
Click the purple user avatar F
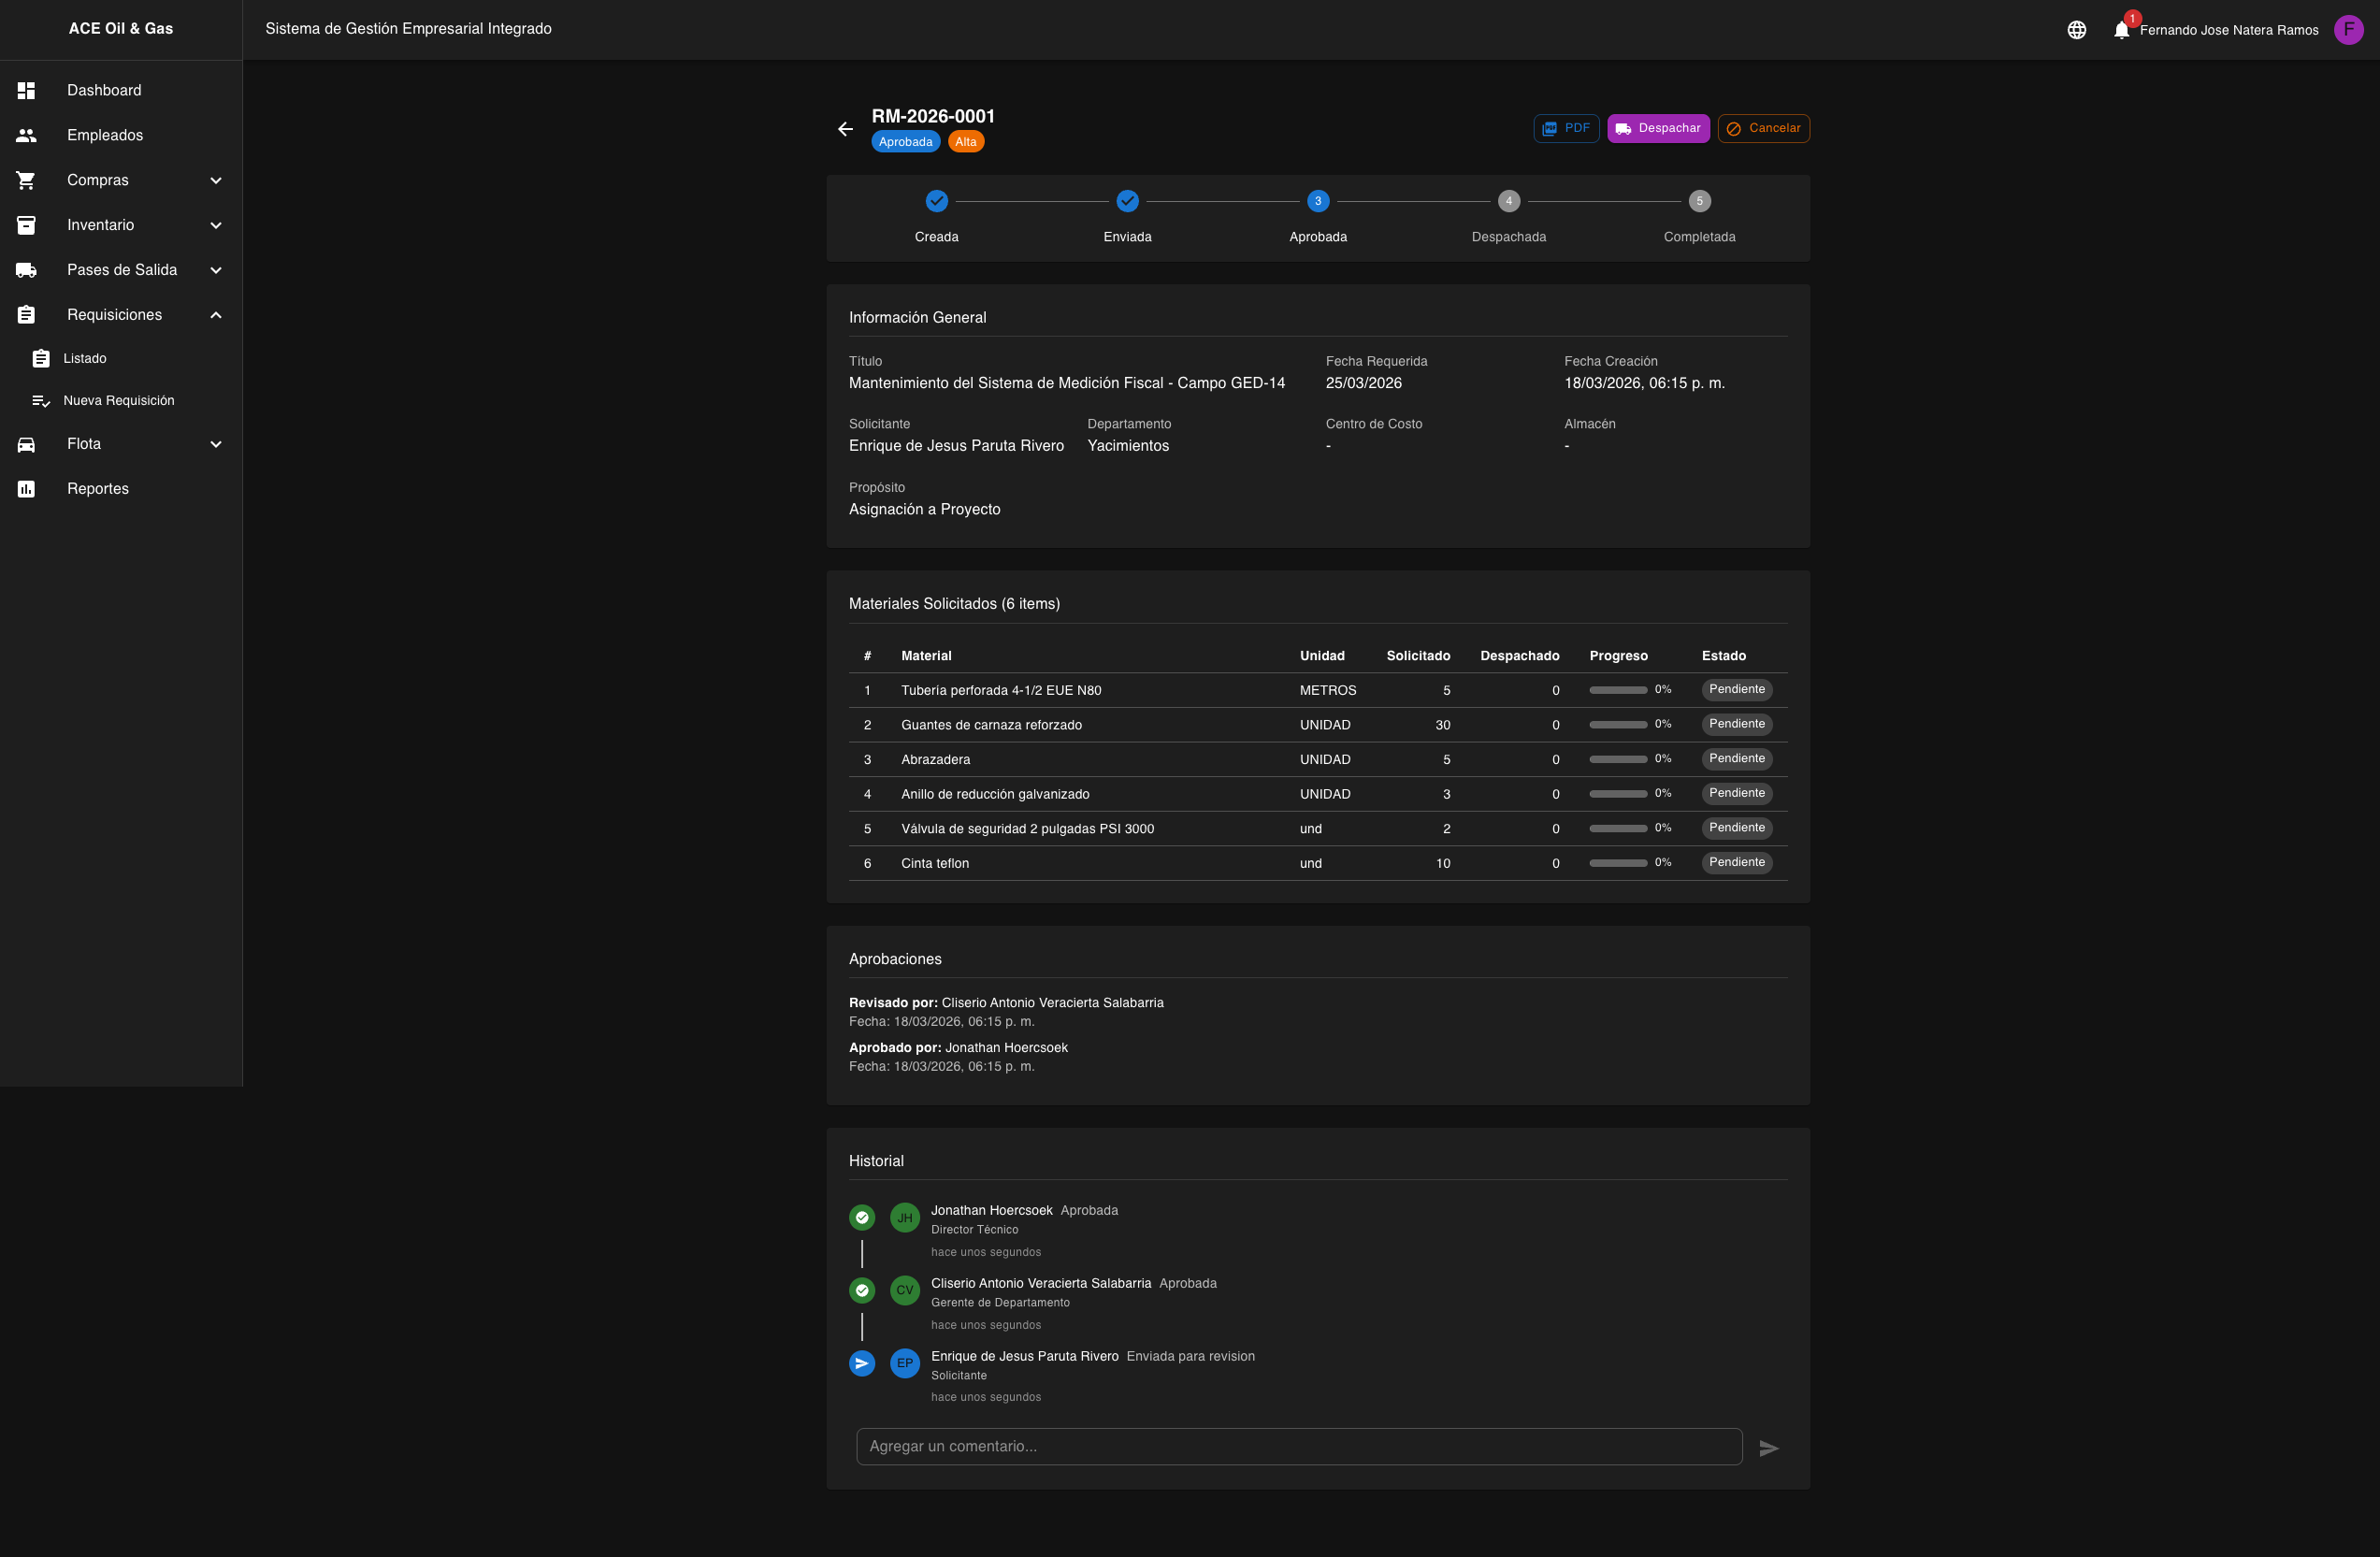2347,30
